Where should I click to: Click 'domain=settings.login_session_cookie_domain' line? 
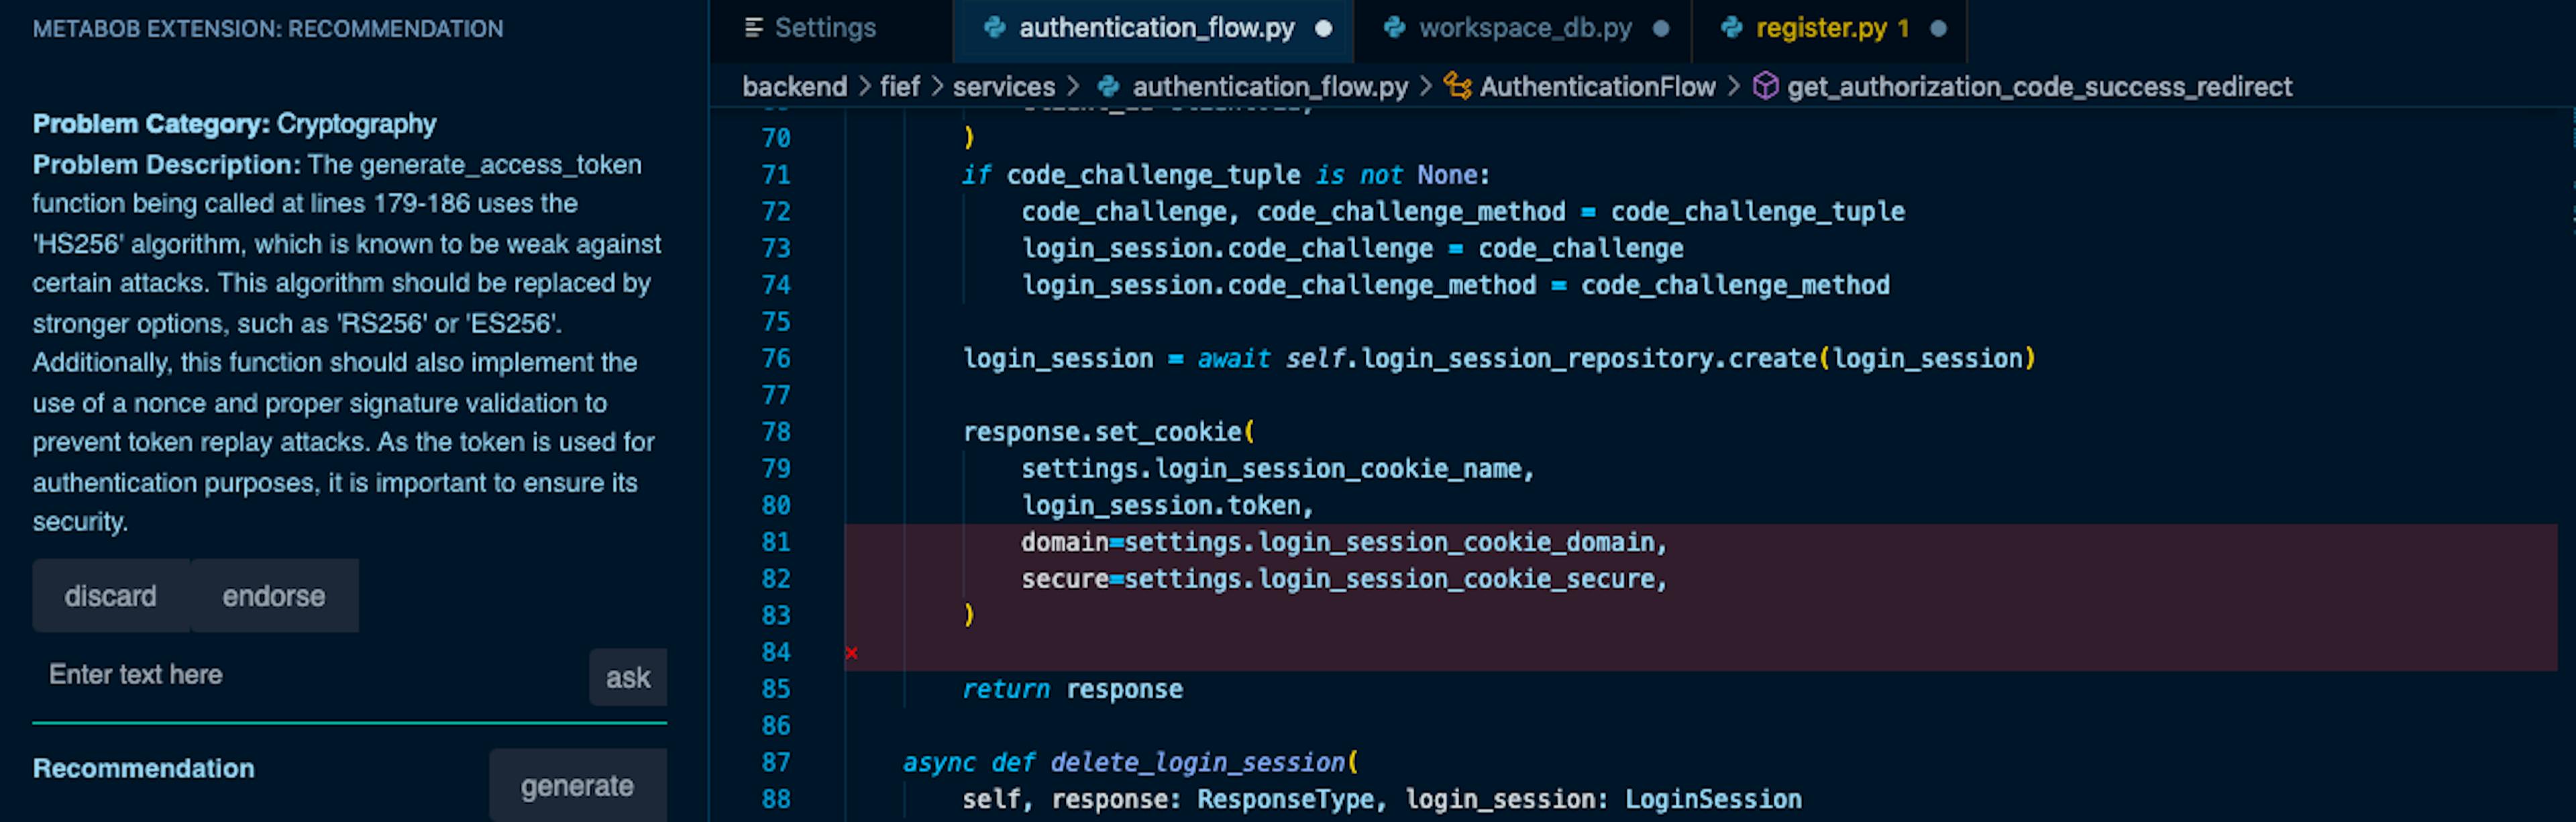[1345, 542]
